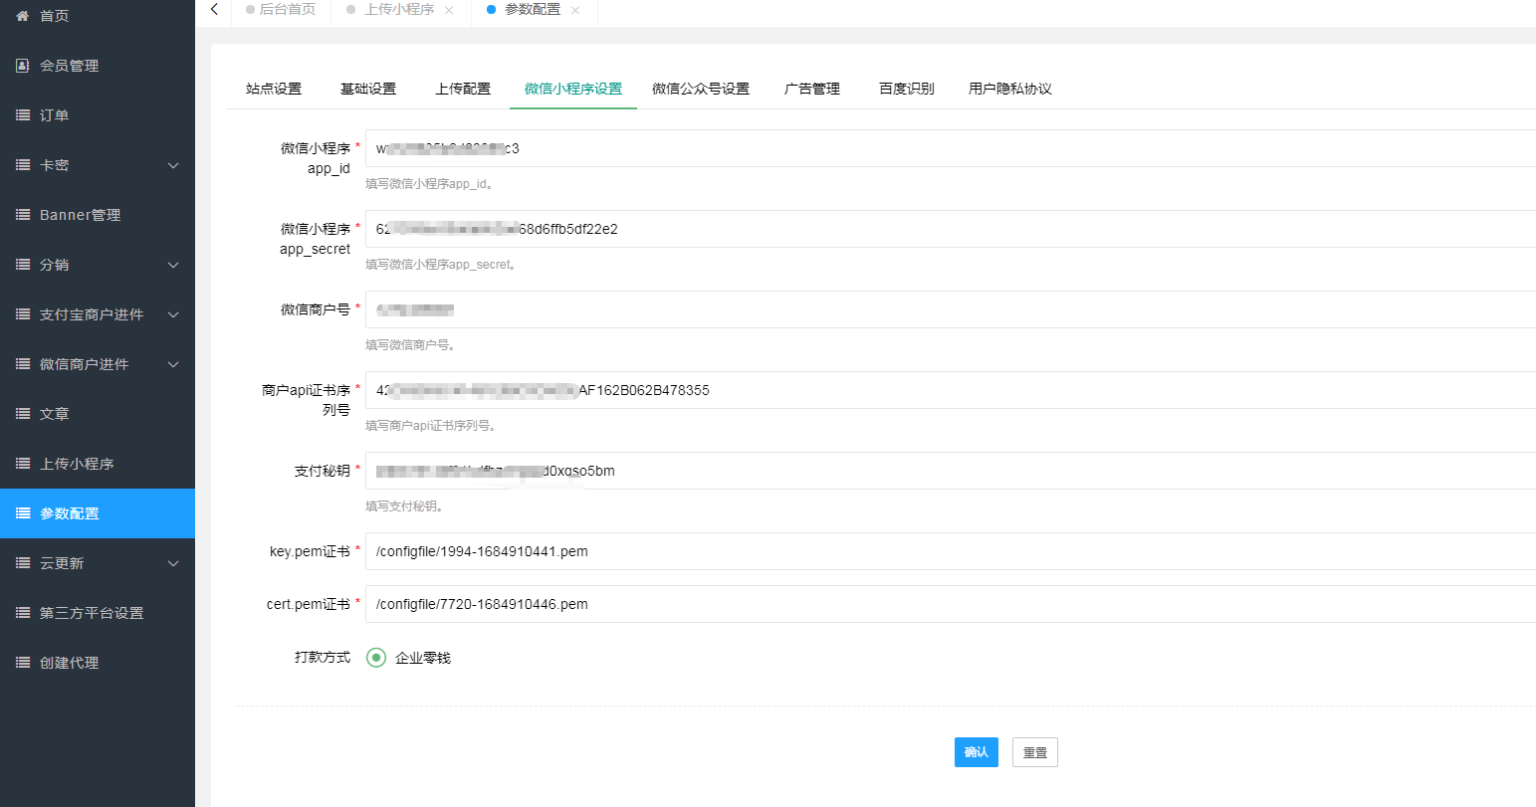The image size is (1536, 807).
Task: Click the 确认 confirm button
Action: tap(976, 752)
